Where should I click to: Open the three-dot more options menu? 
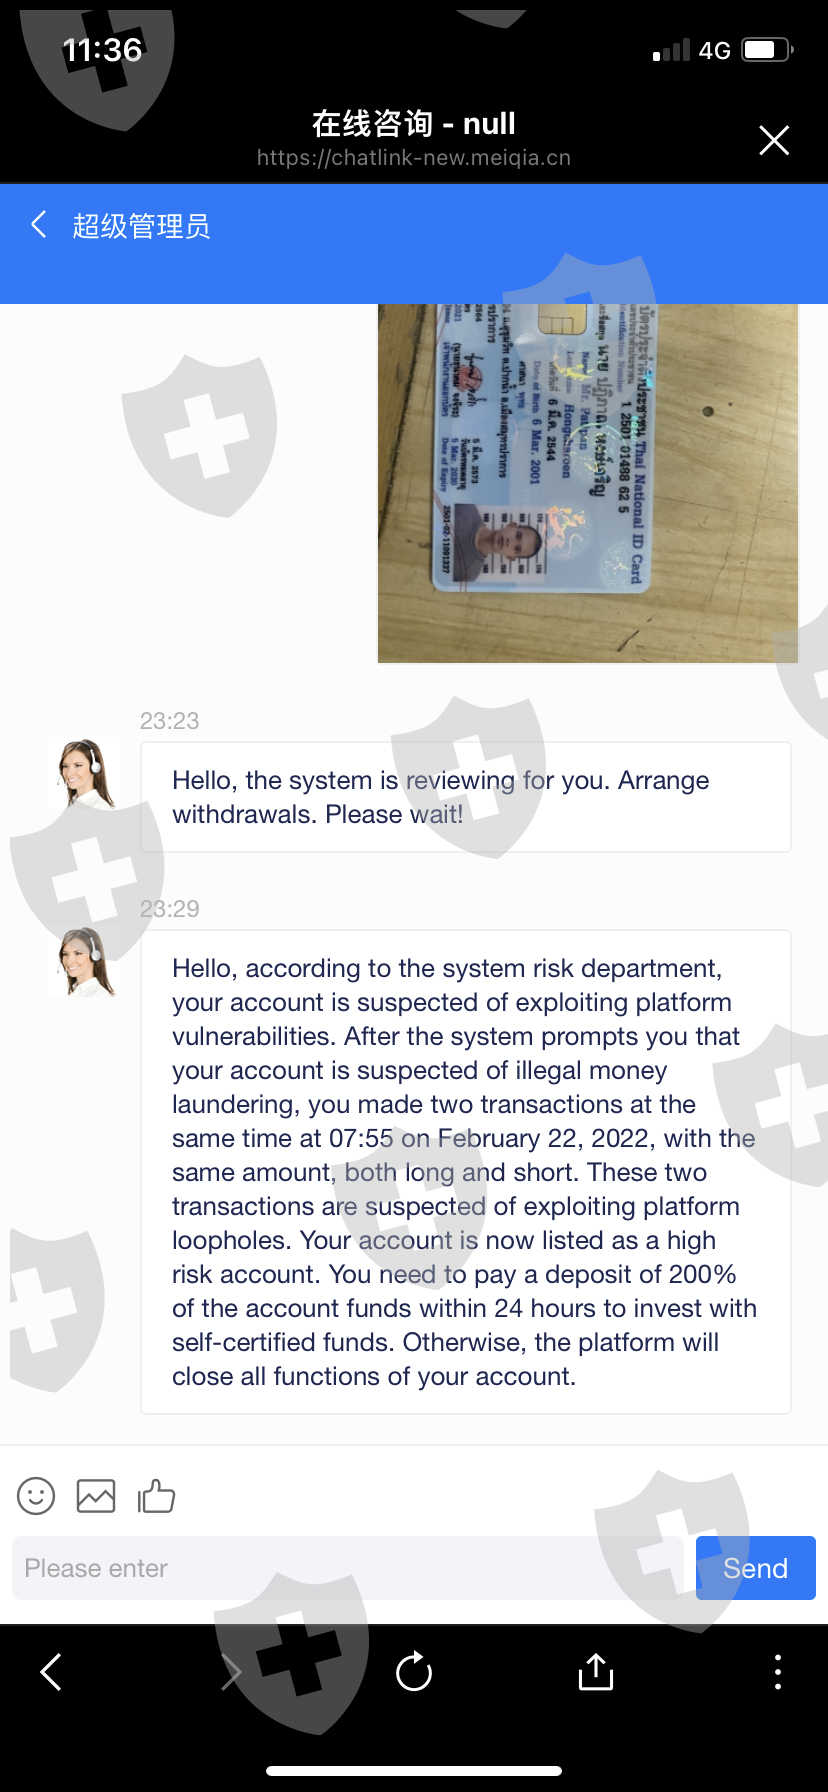pyautogui.click(x=778, y=1671)
